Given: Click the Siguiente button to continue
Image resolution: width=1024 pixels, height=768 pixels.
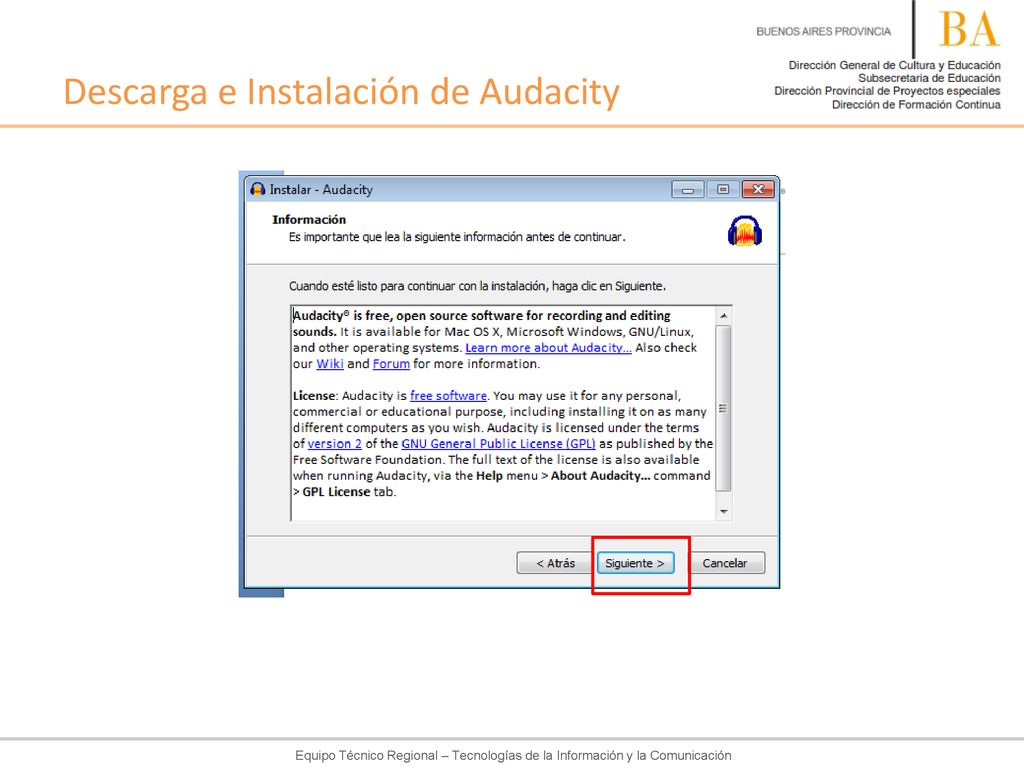Looking at the screenshot, I should coord(635,563).
